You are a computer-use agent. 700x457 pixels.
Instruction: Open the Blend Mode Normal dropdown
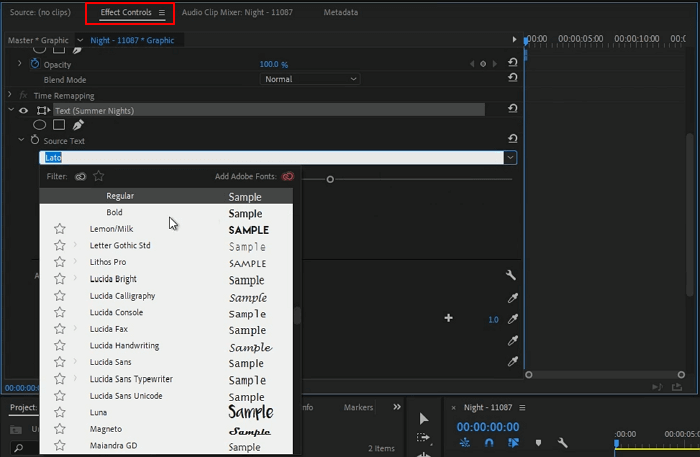pyautogui.click(x=310, y=79)
